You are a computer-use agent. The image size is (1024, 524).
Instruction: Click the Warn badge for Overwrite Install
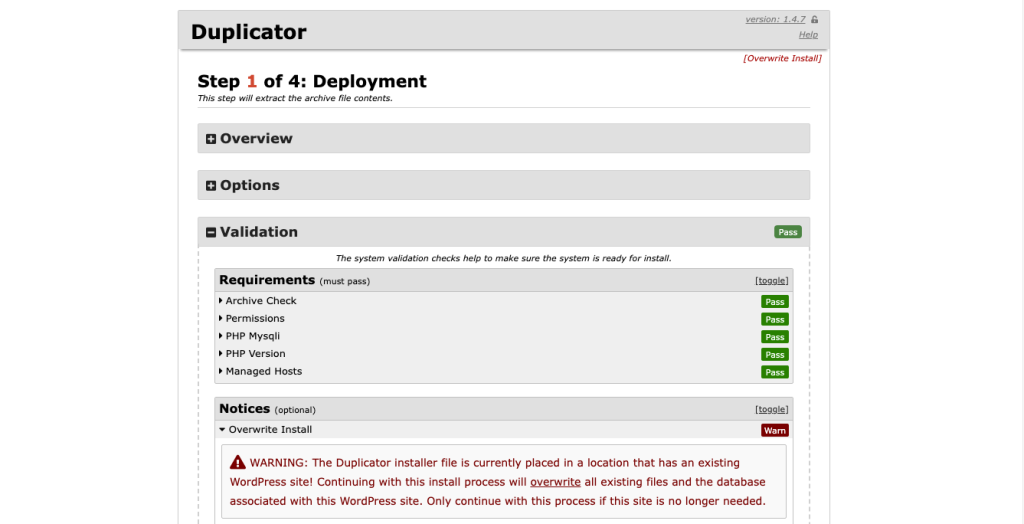coord(775,431)
